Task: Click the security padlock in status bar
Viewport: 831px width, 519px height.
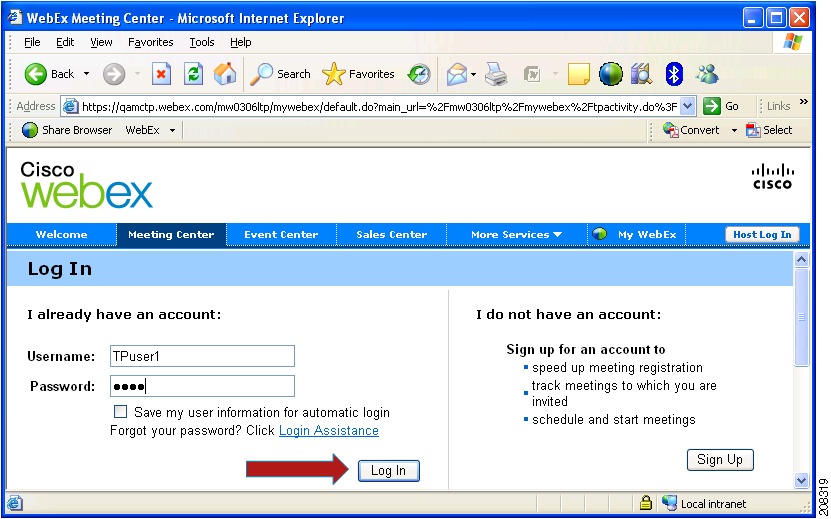Action: pos(646,503)
